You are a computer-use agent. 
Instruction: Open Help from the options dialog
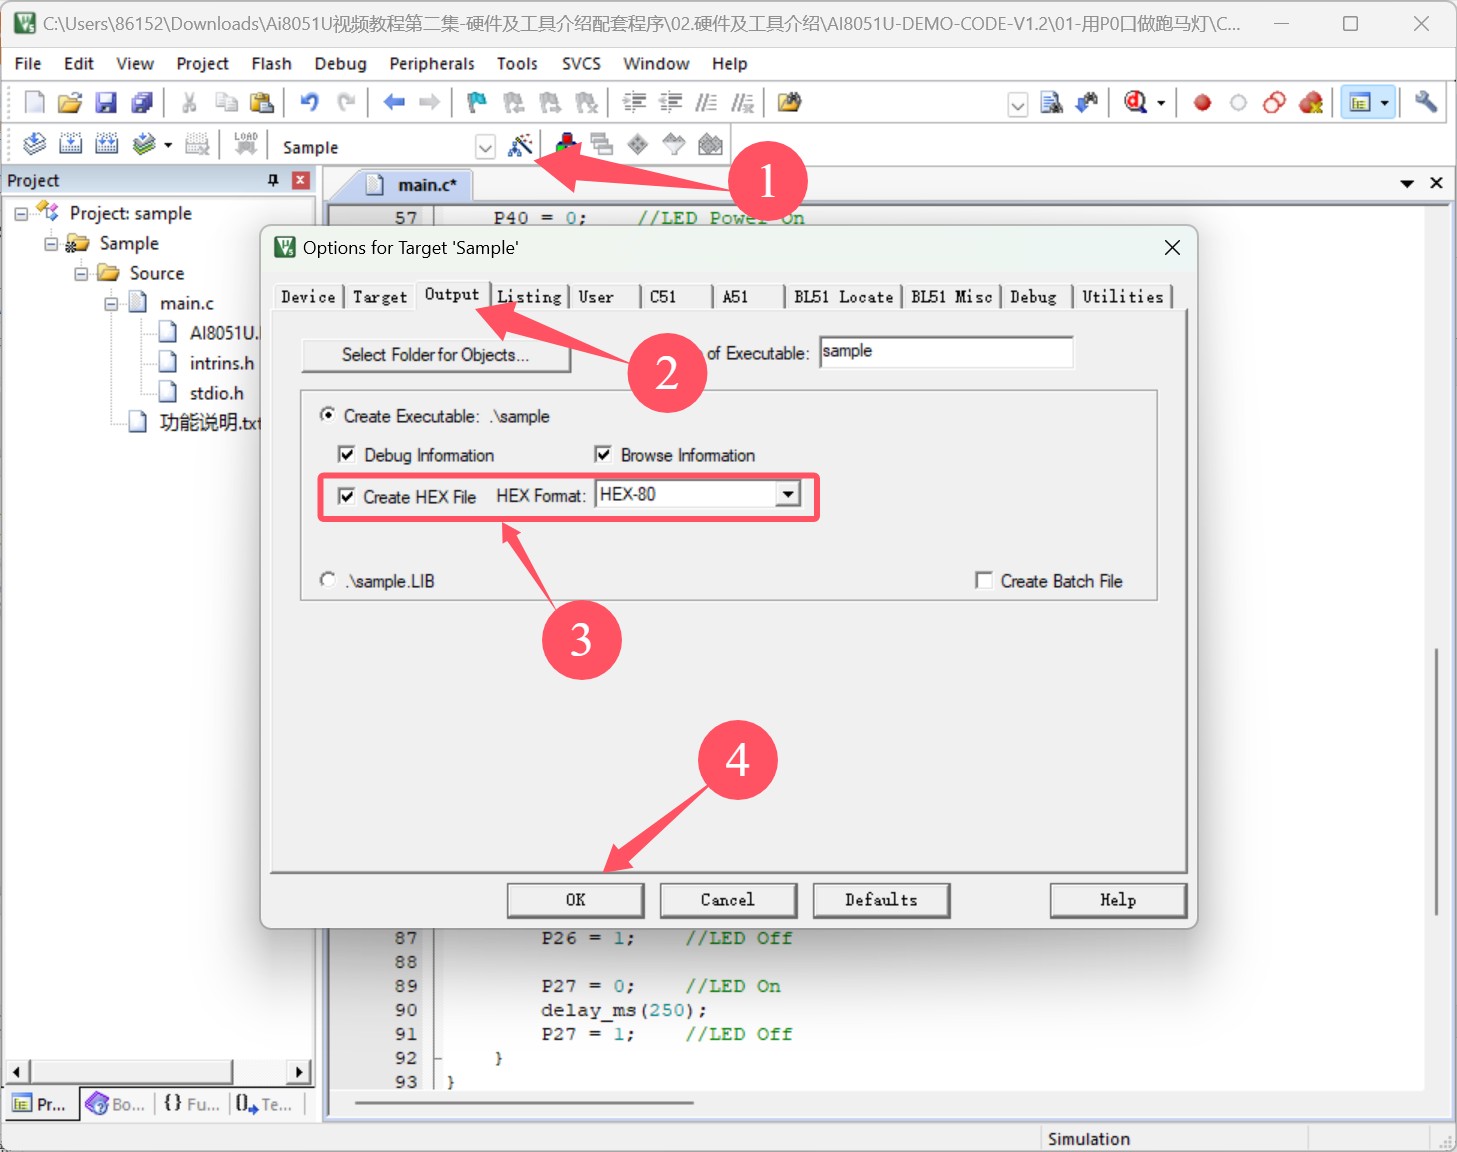(x=1118, y=900)
